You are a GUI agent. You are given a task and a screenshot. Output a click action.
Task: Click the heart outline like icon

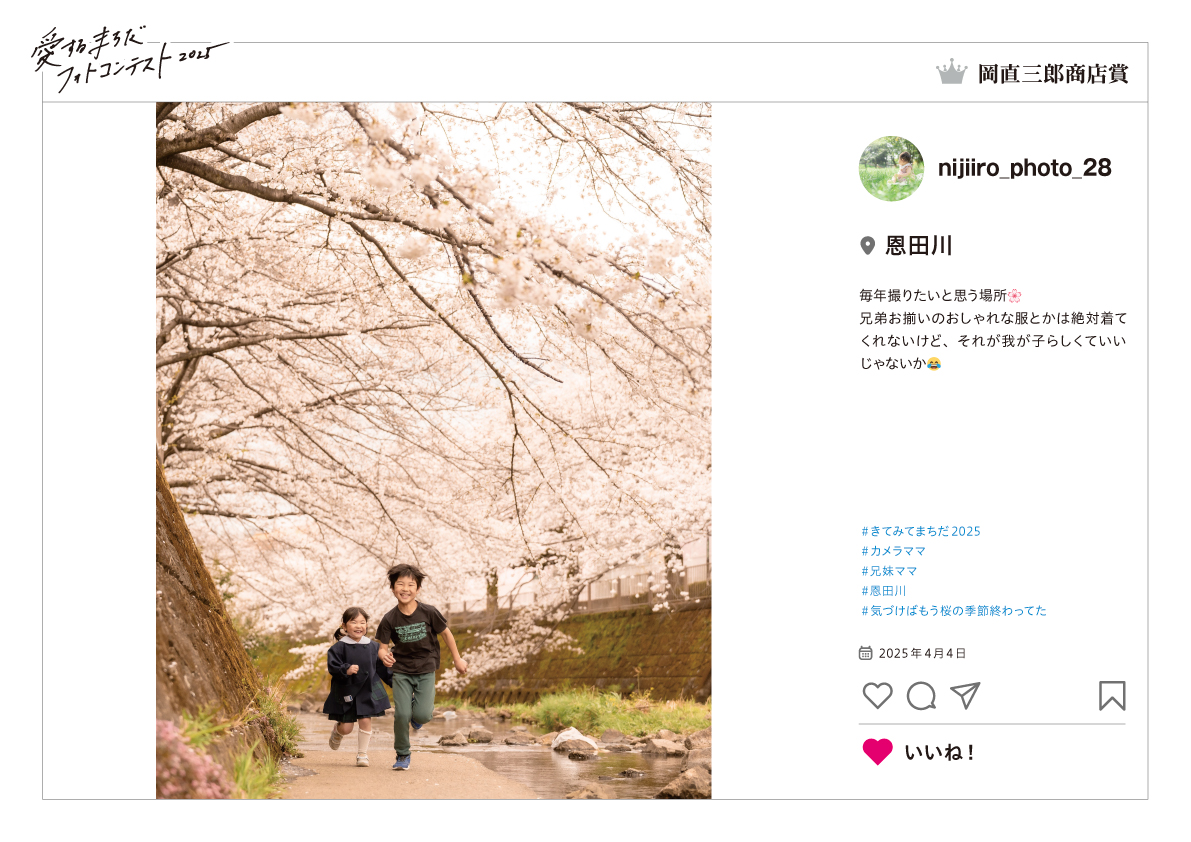pos(877,695)
